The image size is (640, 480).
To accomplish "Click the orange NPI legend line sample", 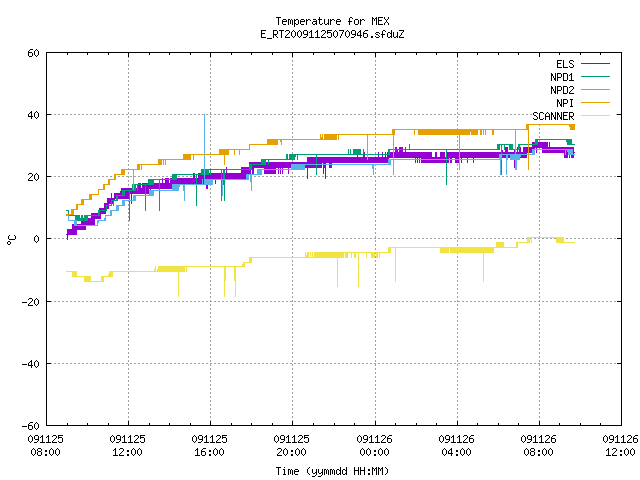I will coord(595,103).
